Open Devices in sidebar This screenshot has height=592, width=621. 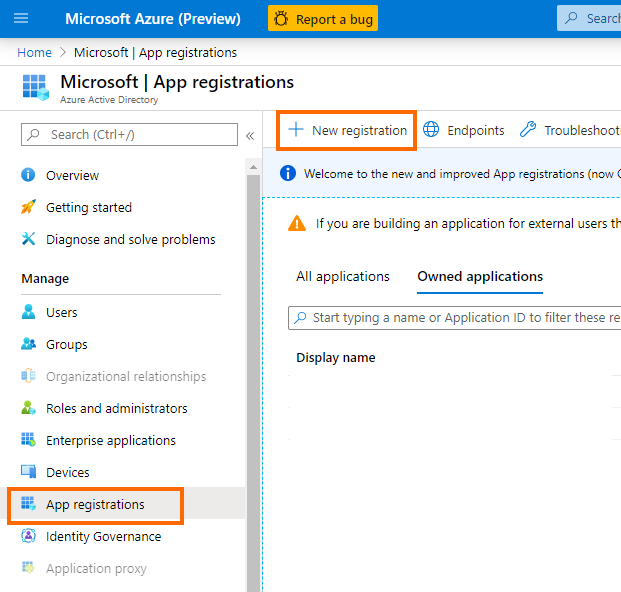[x=68, y=472]
